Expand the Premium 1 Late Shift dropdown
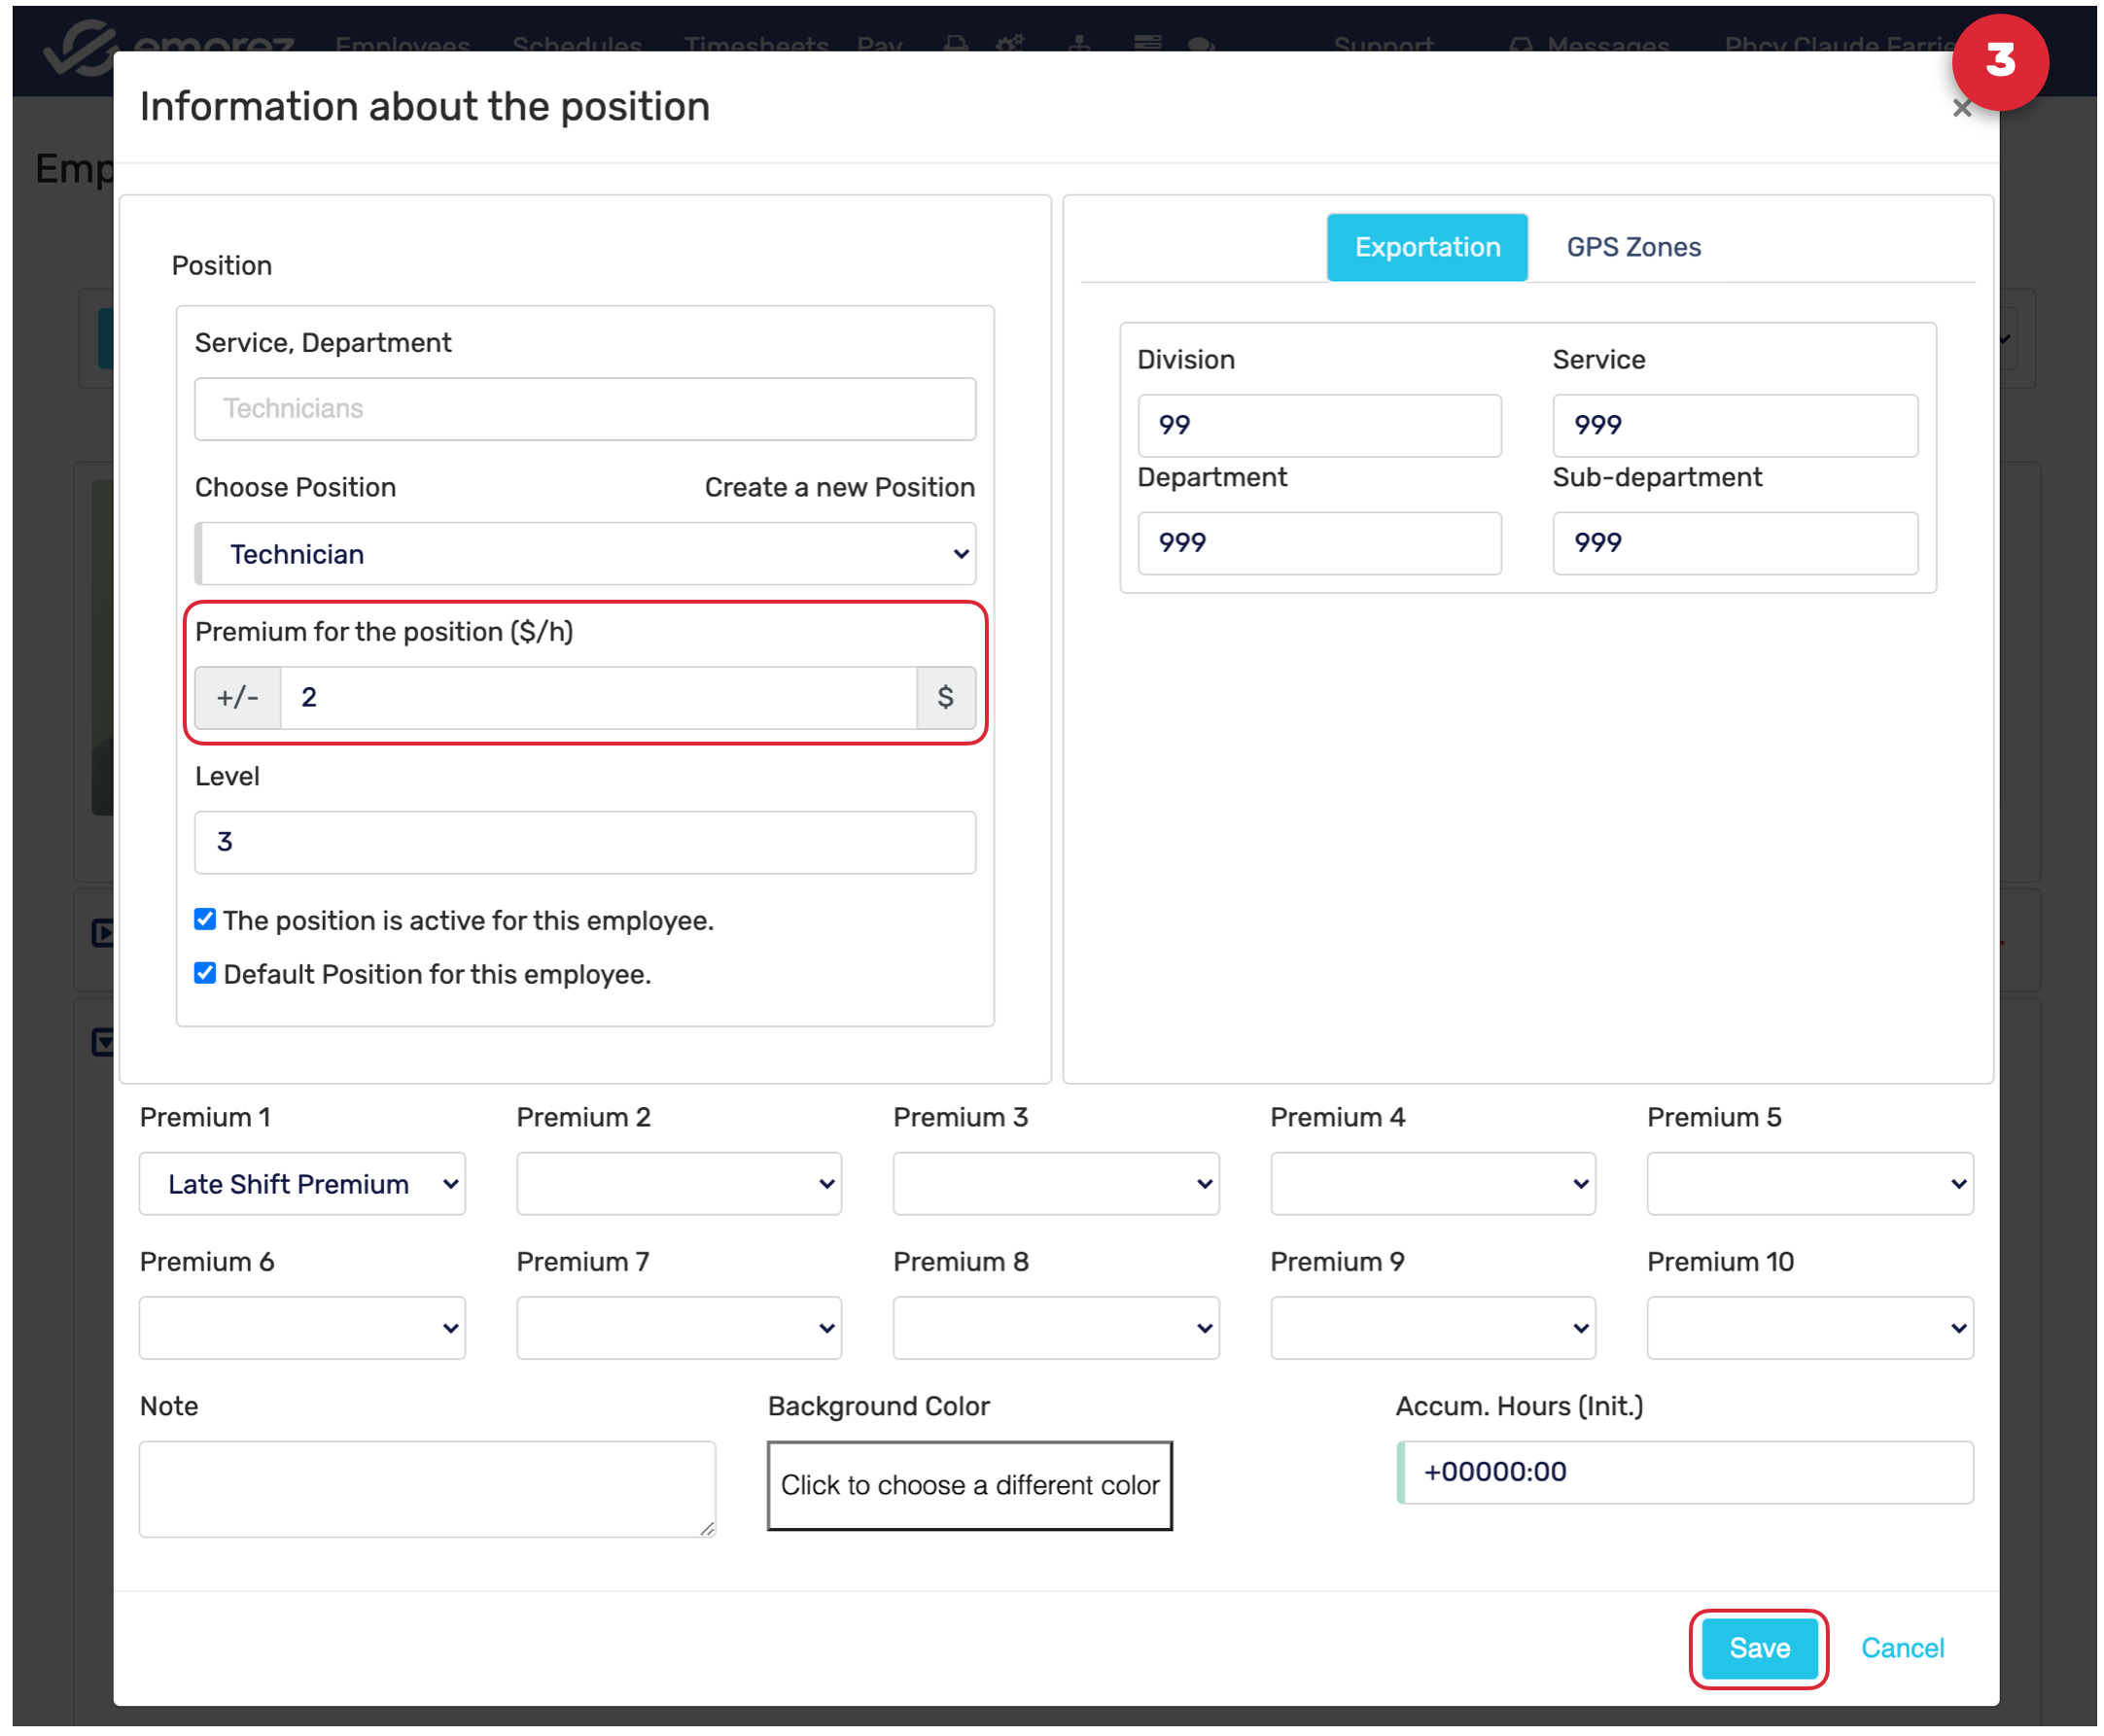This screenshot has width=2104, height=1736. (302, 1184)
